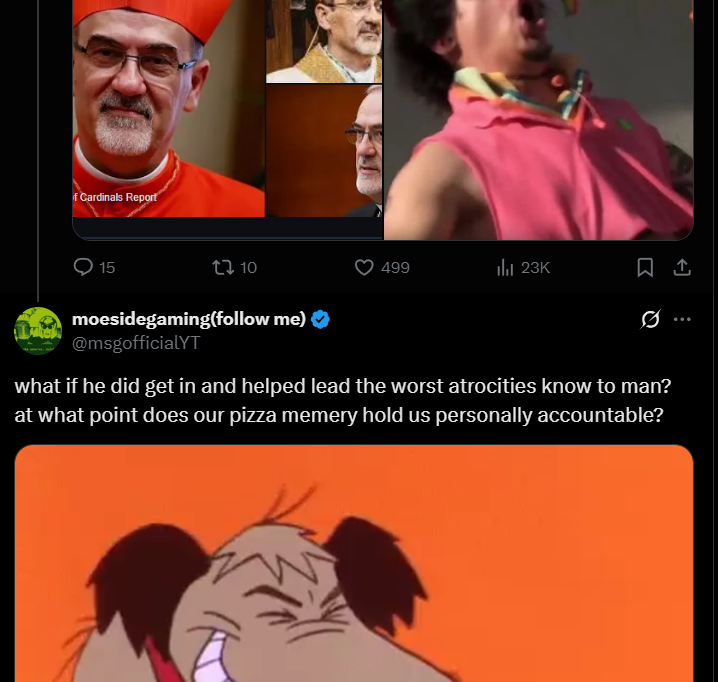Open the view analytics bar chart icon

[505, 267]
